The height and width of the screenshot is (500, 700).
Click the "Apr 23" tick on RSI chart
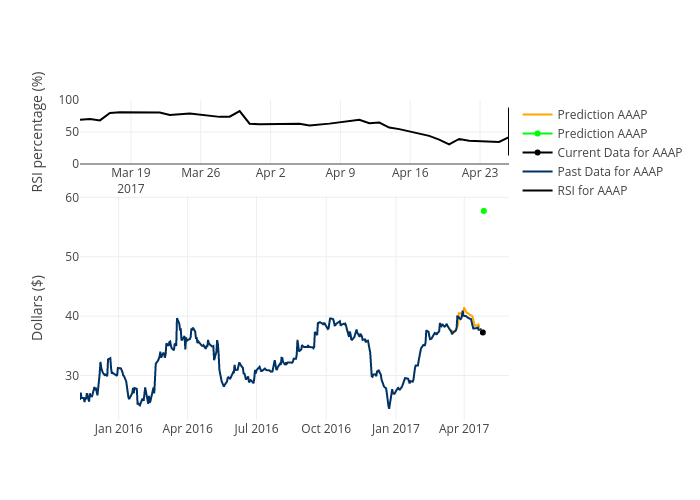(x=480, y=173)
